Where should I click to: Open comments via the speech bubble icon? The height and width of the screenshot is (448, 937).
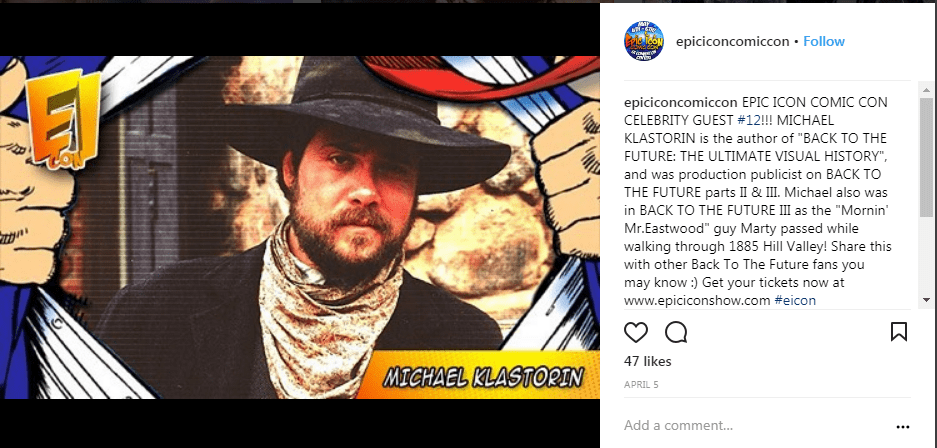click(x=676, y=332)
